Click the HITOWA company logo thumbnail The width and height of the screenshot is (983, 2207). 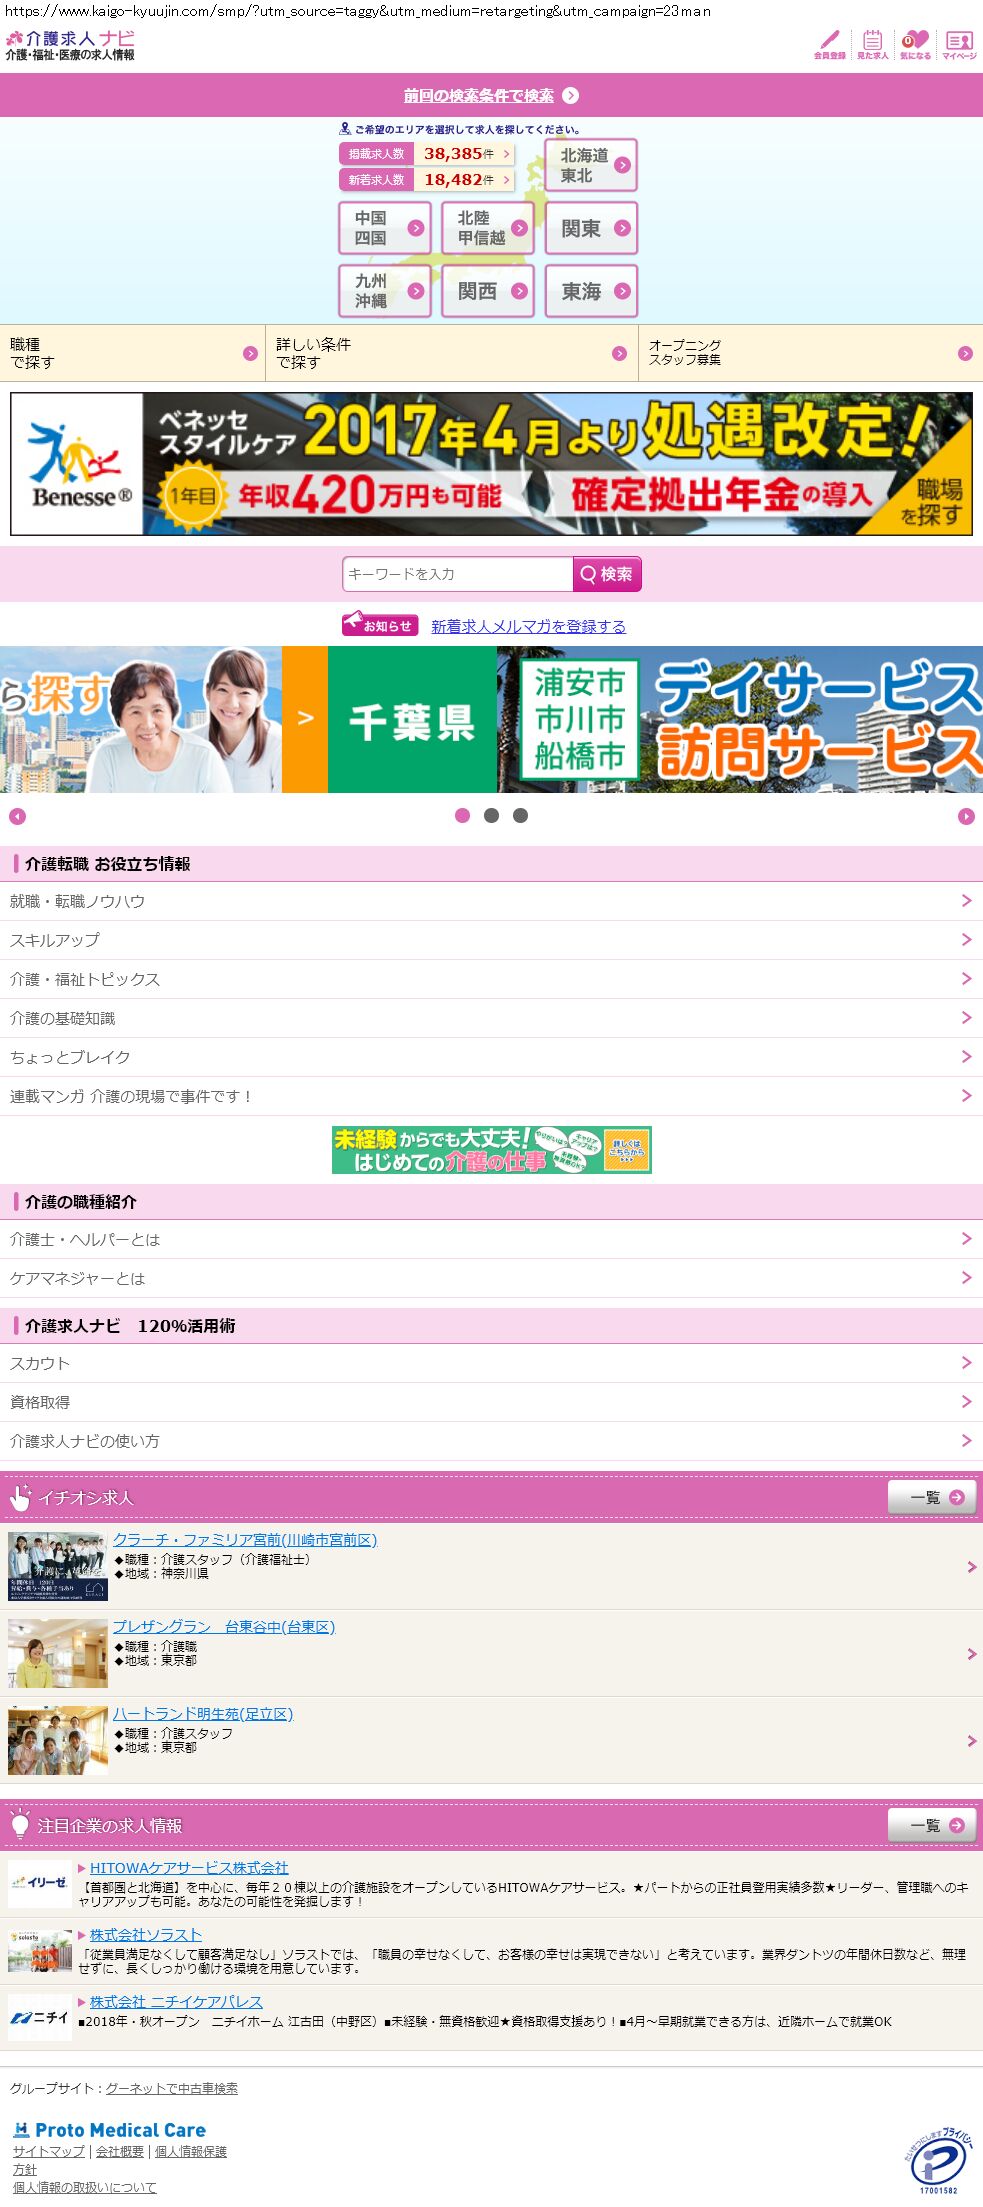coord(40,1884)
